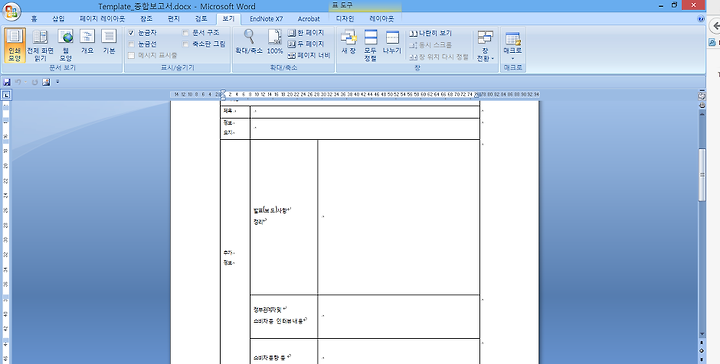The image size is (720, 364).
Task: Click the undo arrow icon
Action: pyautogui.click(x=18, y=82)
